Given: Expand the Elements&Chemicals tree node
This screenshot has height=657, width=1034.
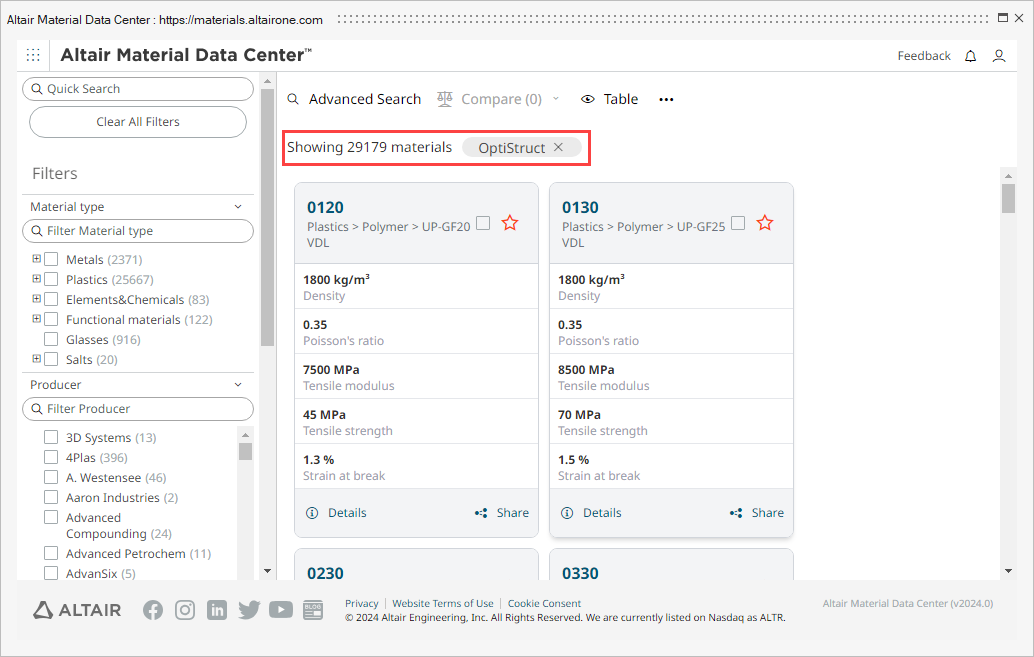Looking at the screenshot, I should click(x=37, y=299).
